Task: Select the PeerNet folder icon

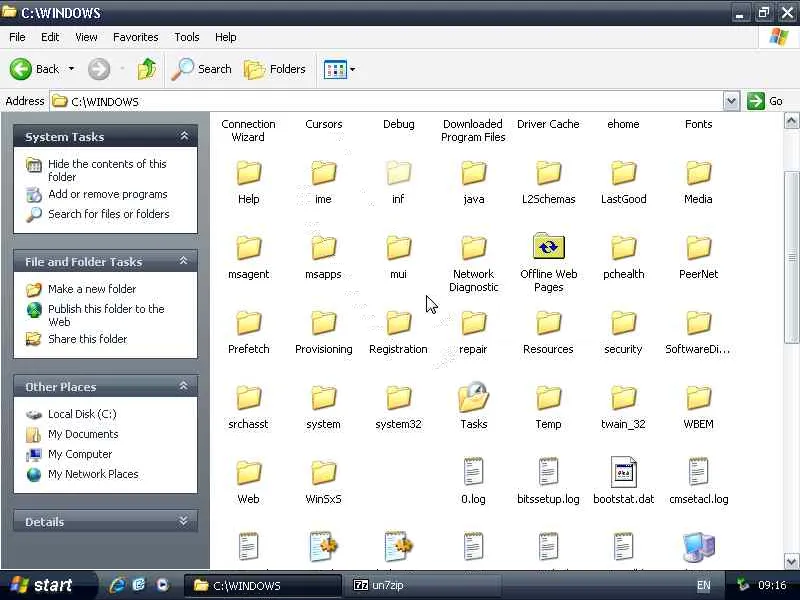Action: 698,248
